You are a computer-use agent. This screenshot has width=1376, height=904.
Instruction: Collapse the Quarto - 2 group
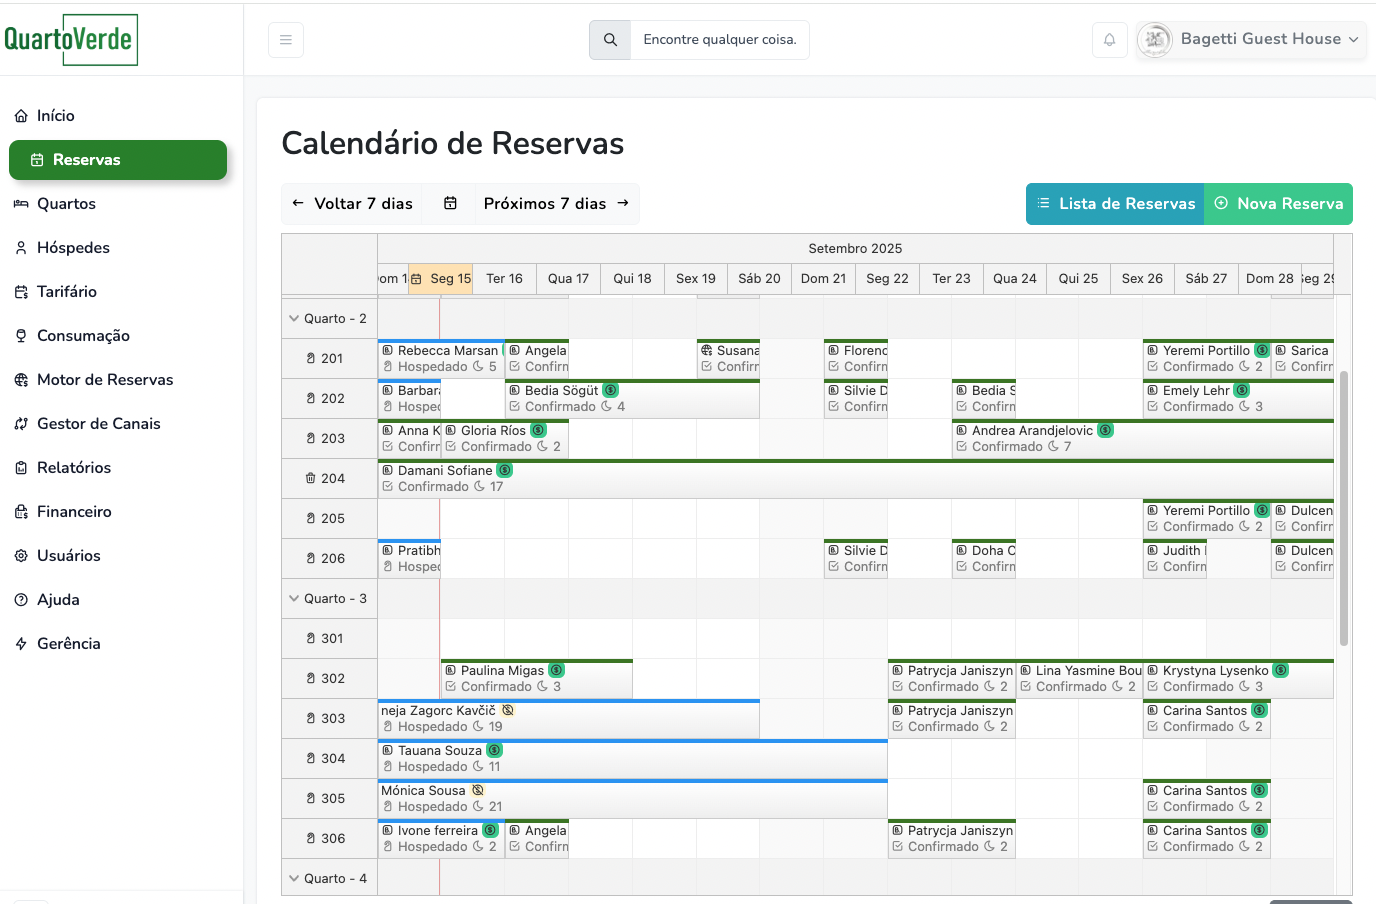(x=294, y=319)
